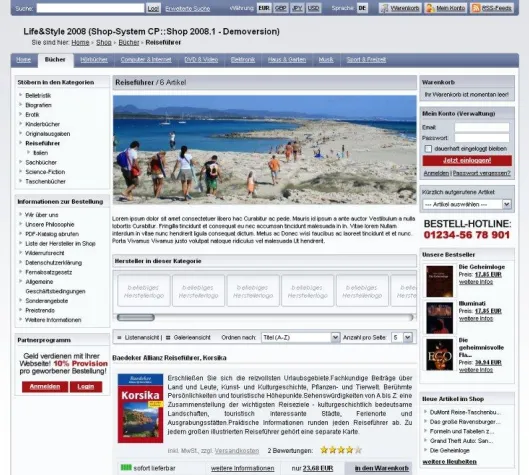Screen dimensions: 529x475
Task: Open Illuminati bestseller cover thumbnail
Action: click(439, 318)
